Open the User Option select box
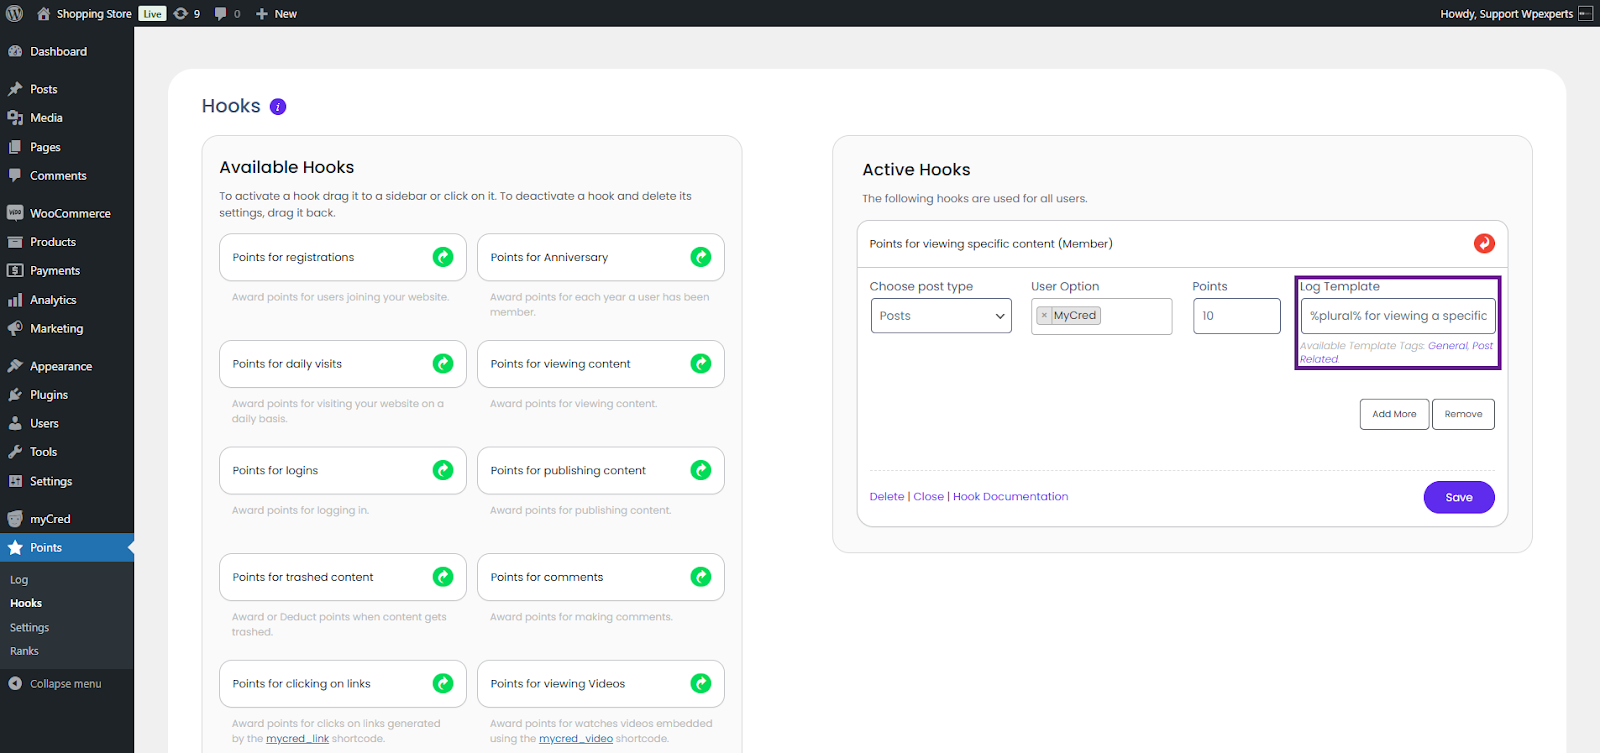The image size is (1600, 753). click(1134, 316)
